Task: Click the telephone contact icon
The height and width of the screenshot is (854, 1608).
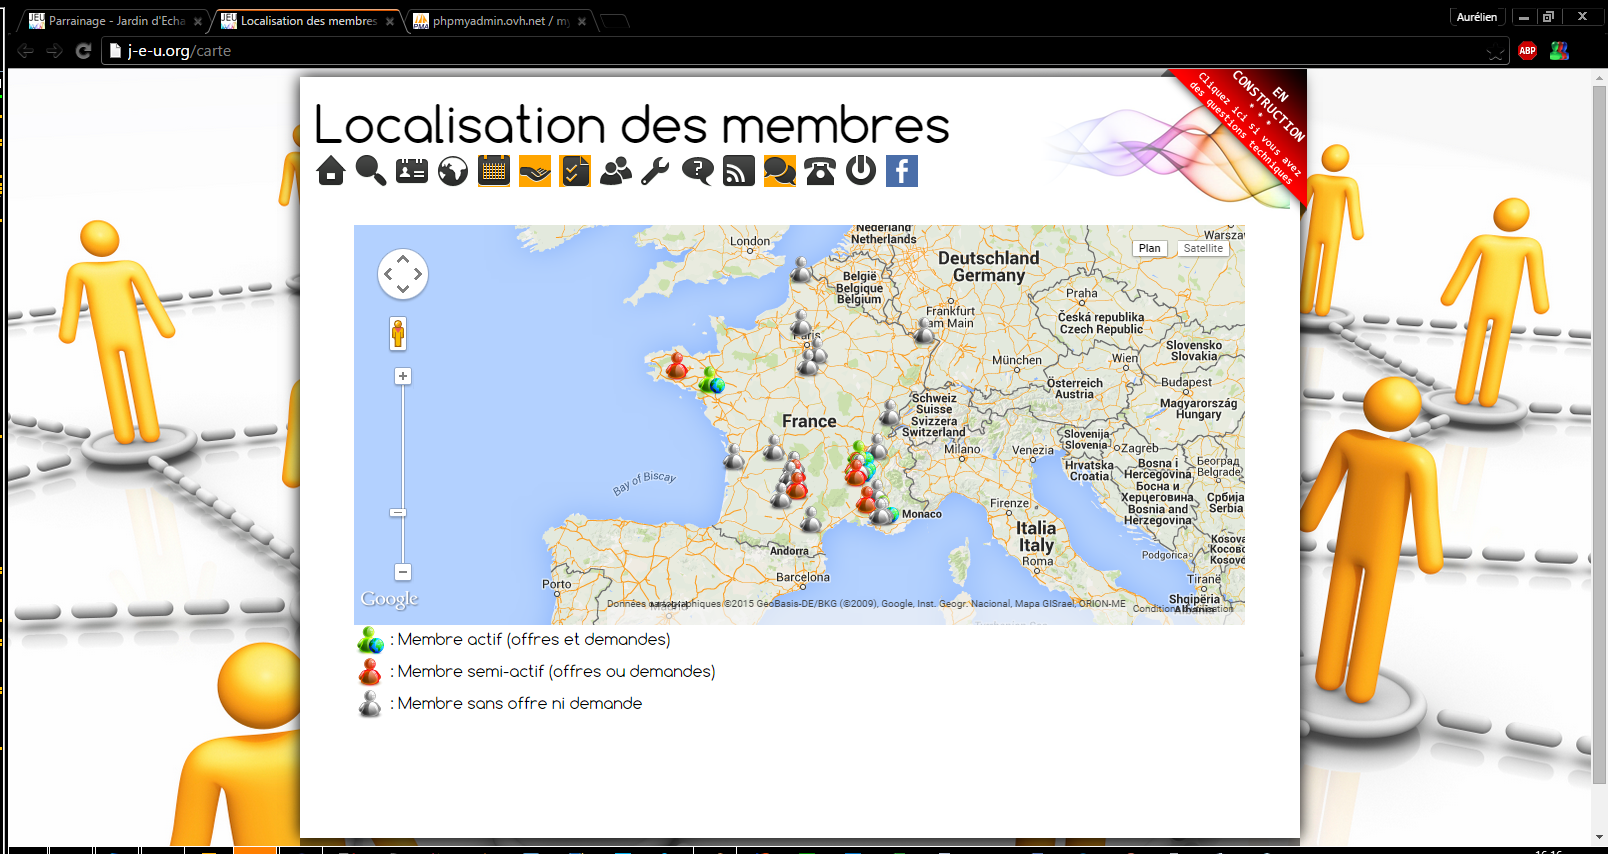Action: [x=820, y=171]
